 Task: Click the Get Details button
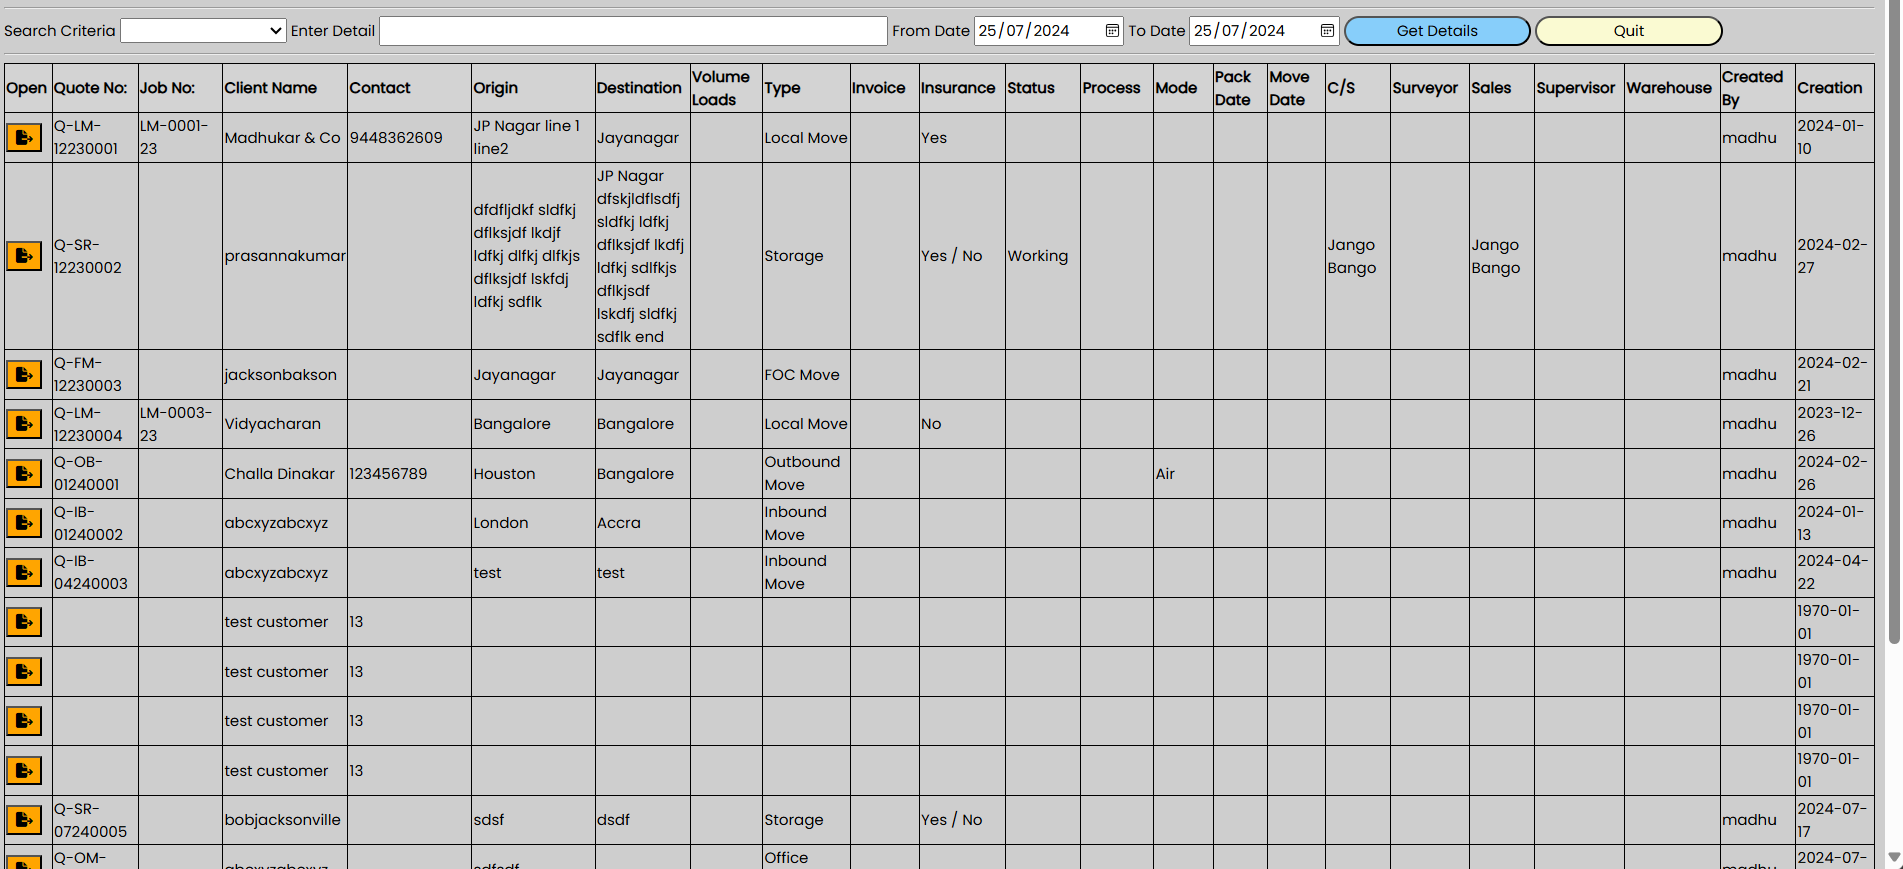tap(1436, 31)
